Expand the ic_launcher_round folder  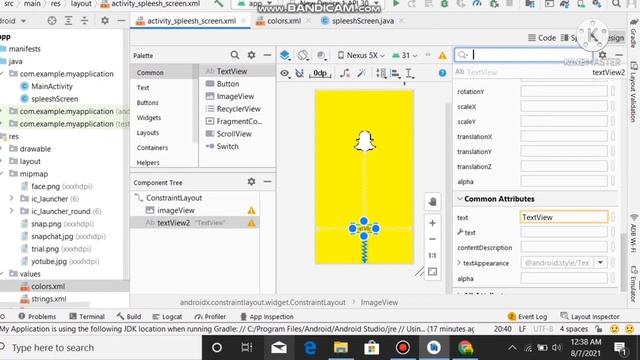click(11, 211)
